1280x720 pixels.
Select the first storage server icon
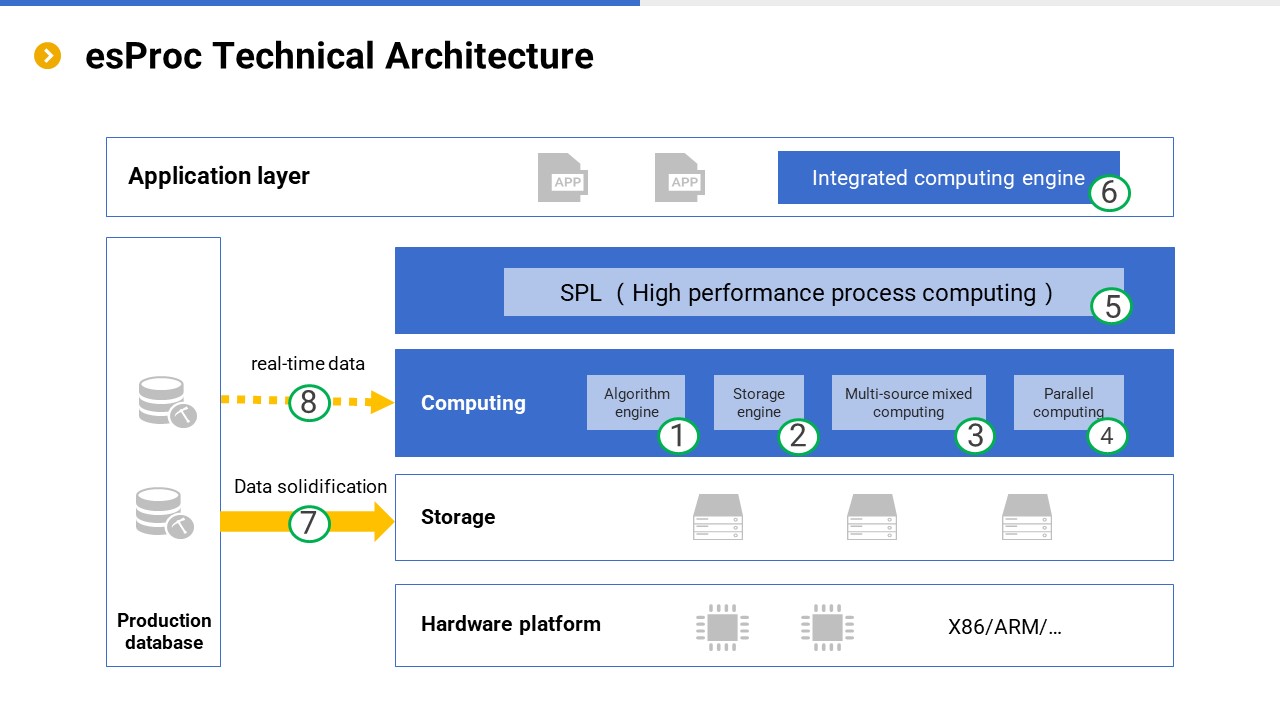pyautogui.click(x=718, y=517)
